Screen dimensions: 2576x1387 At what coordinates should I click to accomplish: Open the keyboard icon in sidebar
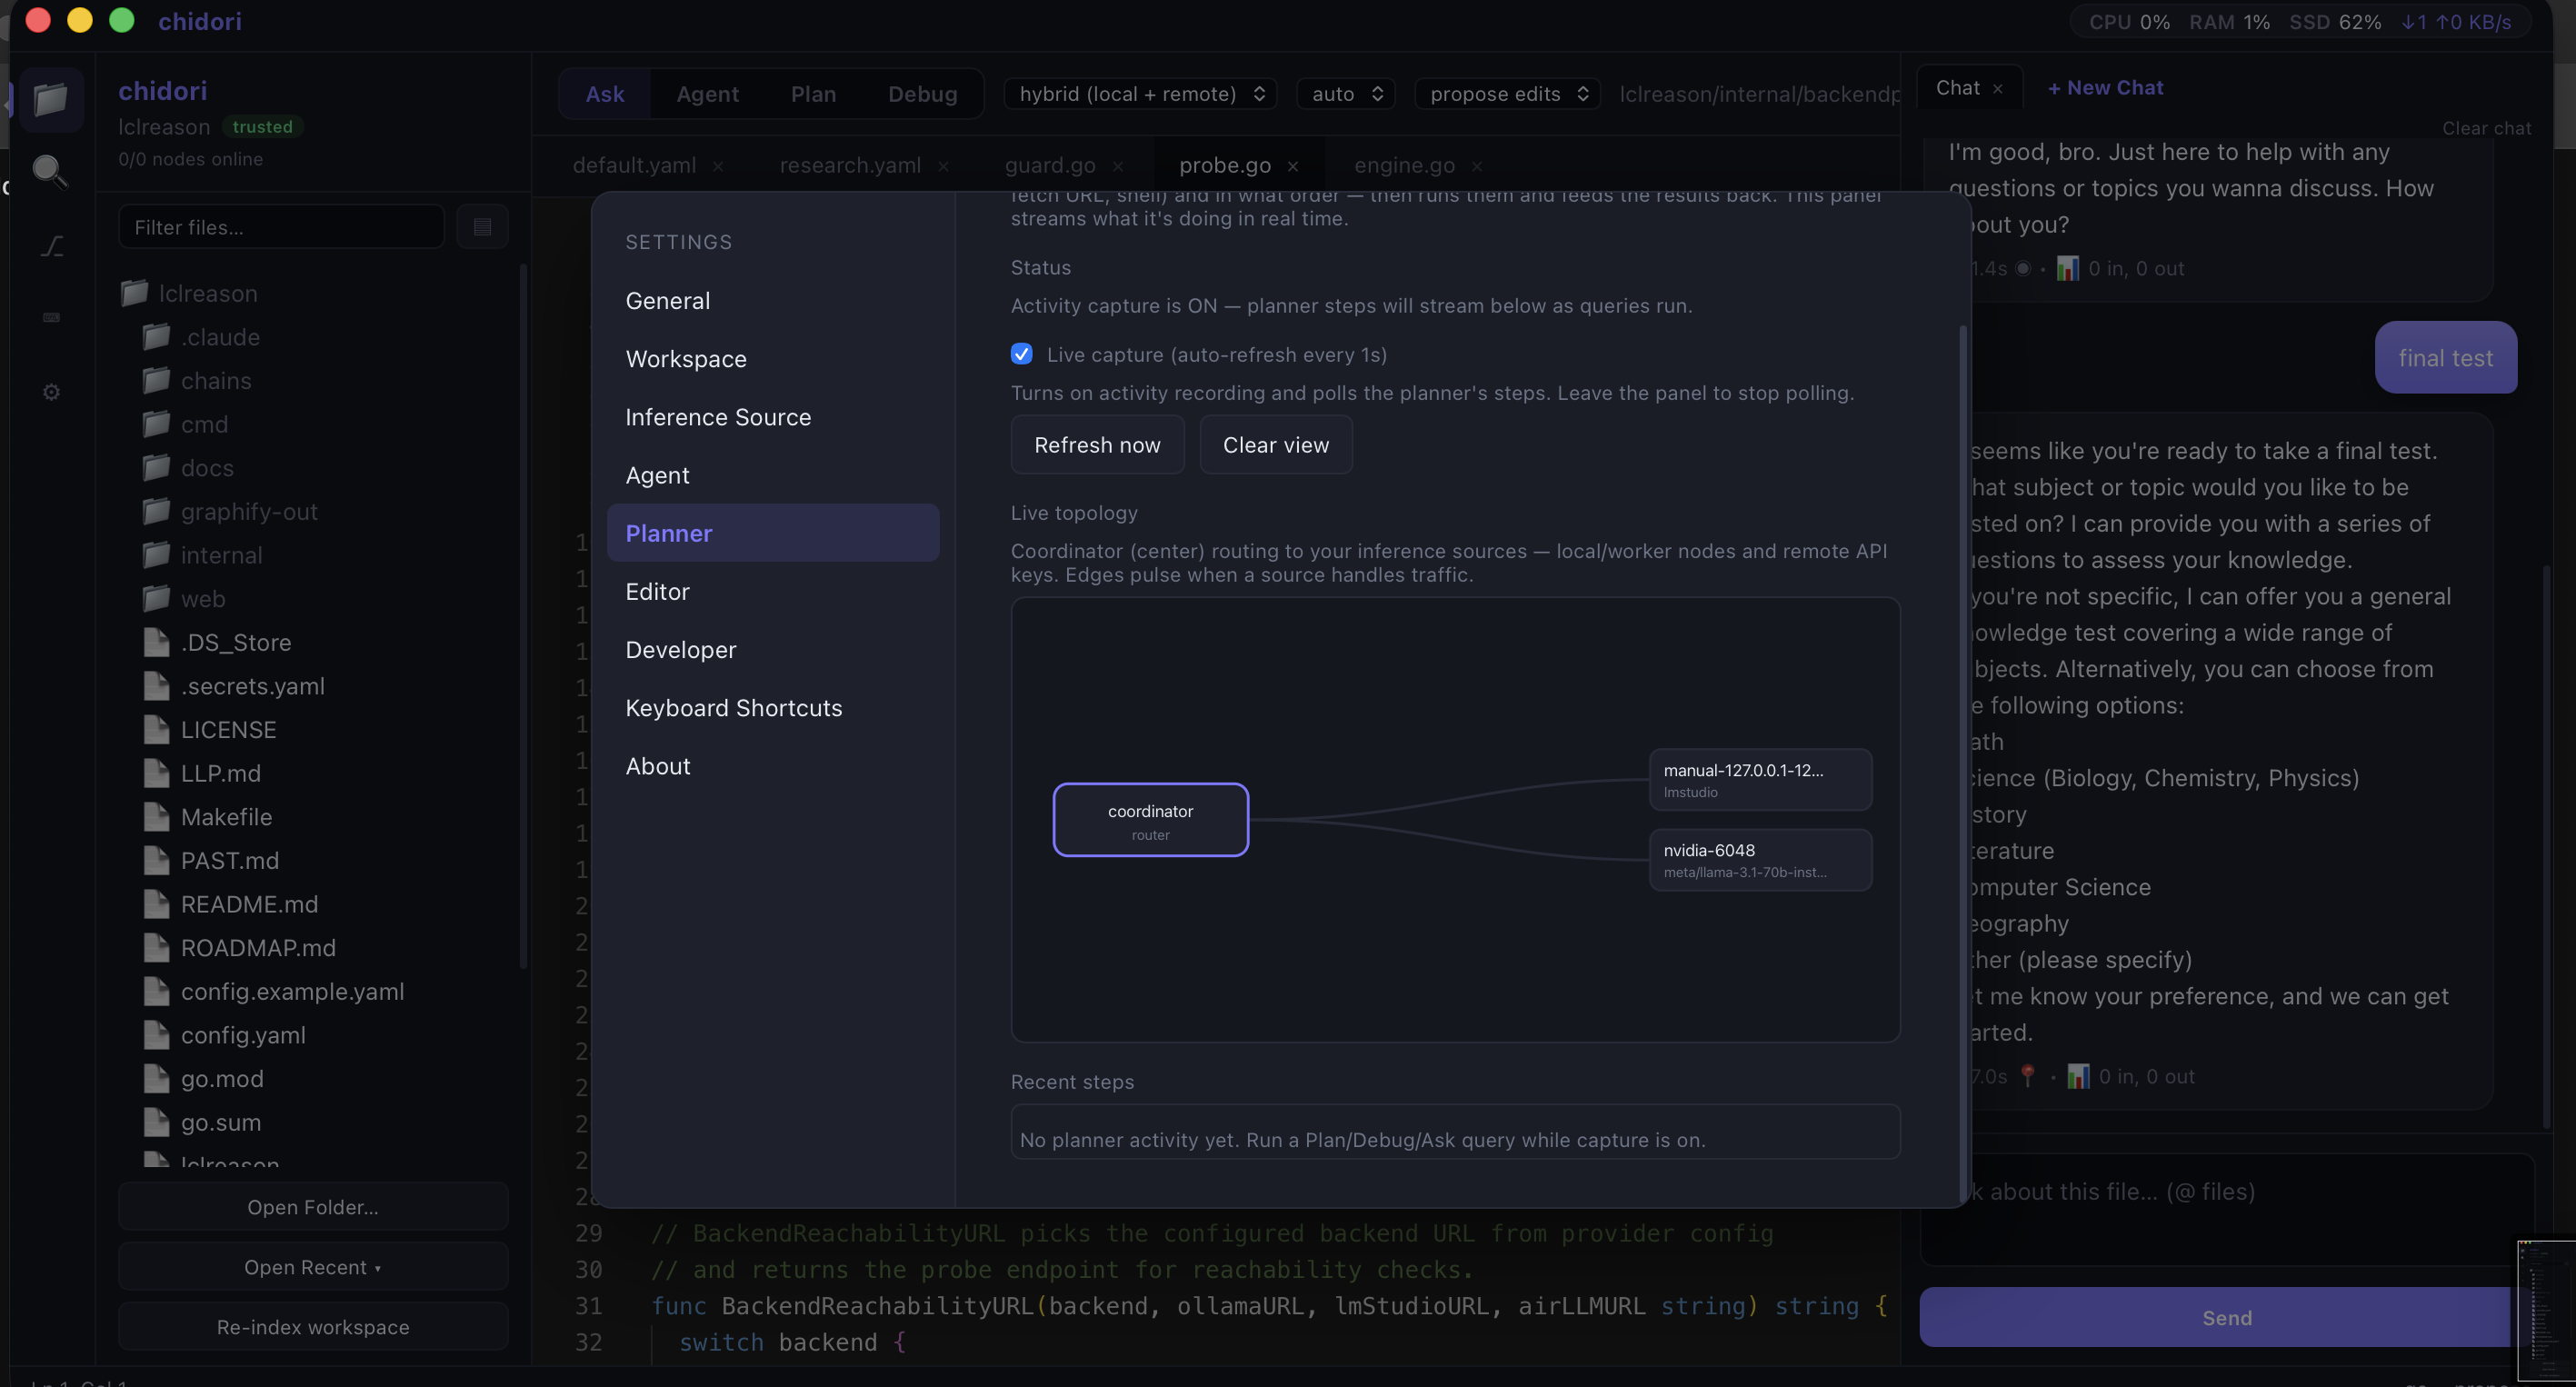(51, 317)
